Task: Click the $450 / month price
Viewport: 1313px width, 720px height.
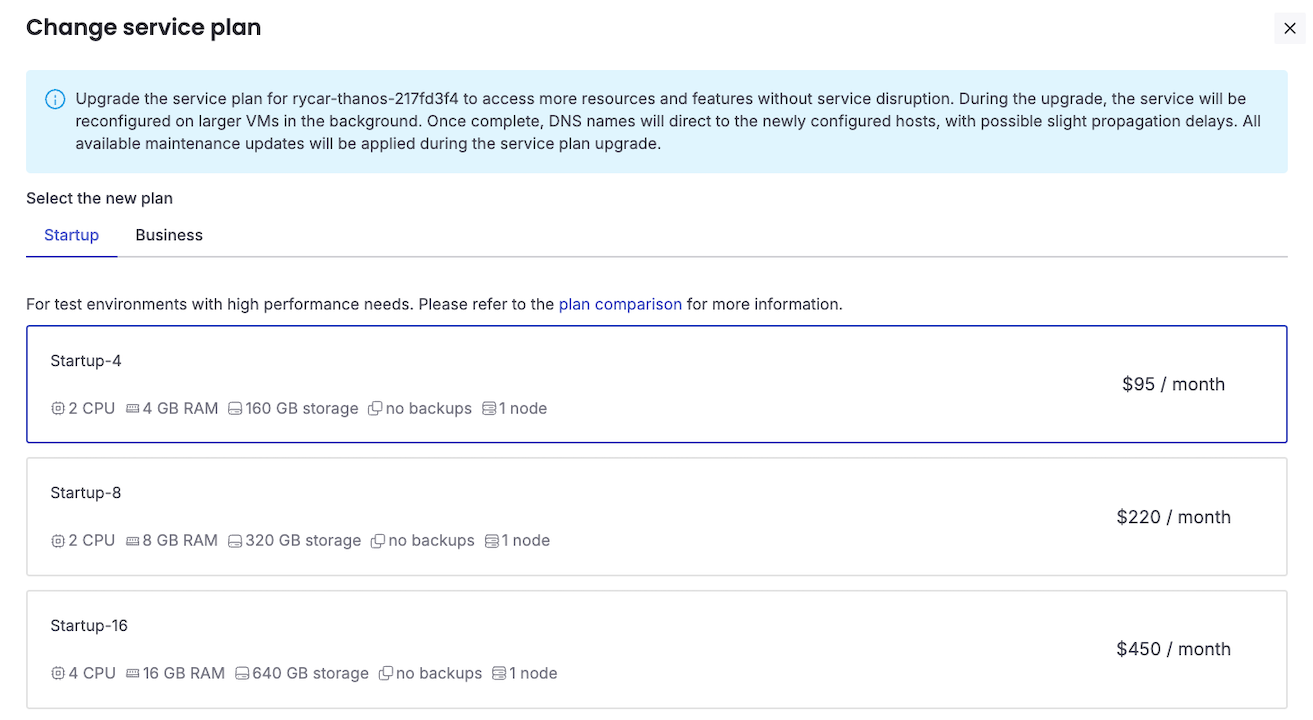Action: (x=1173, y=649)
